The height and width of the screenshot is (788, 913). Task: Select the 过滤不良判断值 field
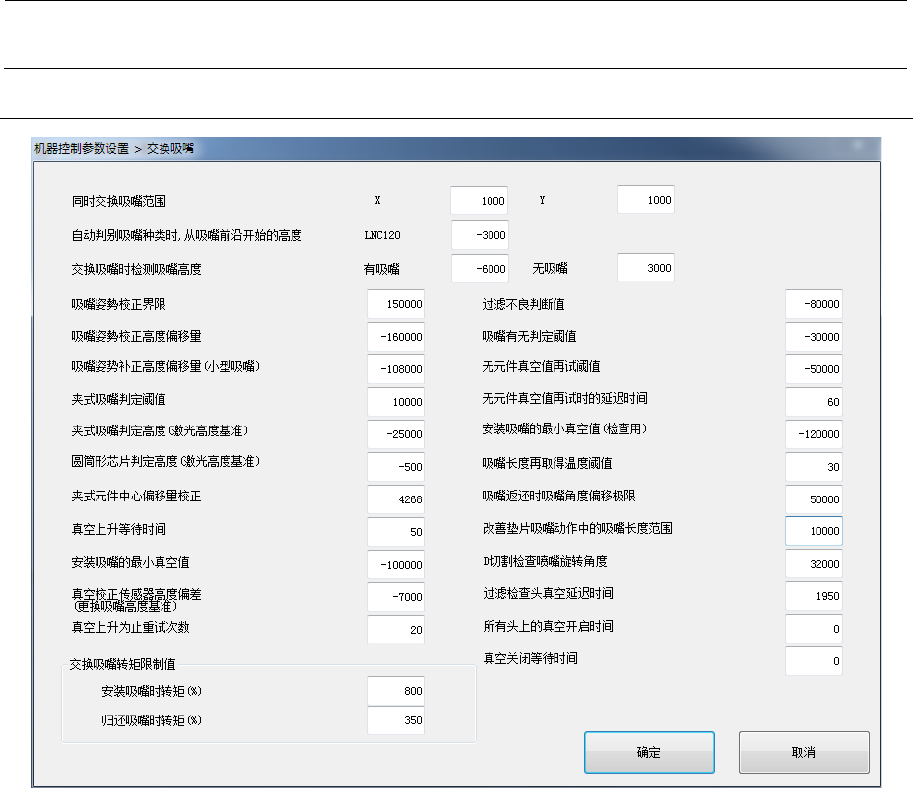813,304
